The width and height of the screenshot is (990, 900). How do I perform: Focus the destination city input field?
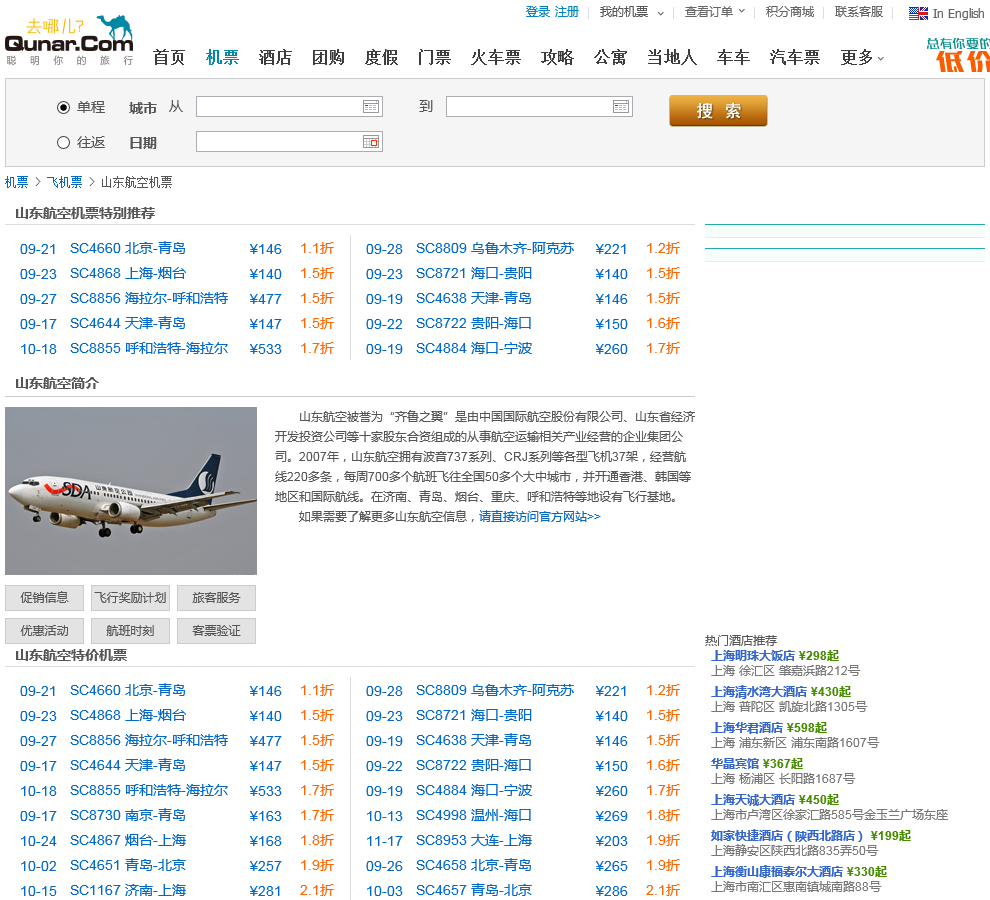click(x=539, y=107)
